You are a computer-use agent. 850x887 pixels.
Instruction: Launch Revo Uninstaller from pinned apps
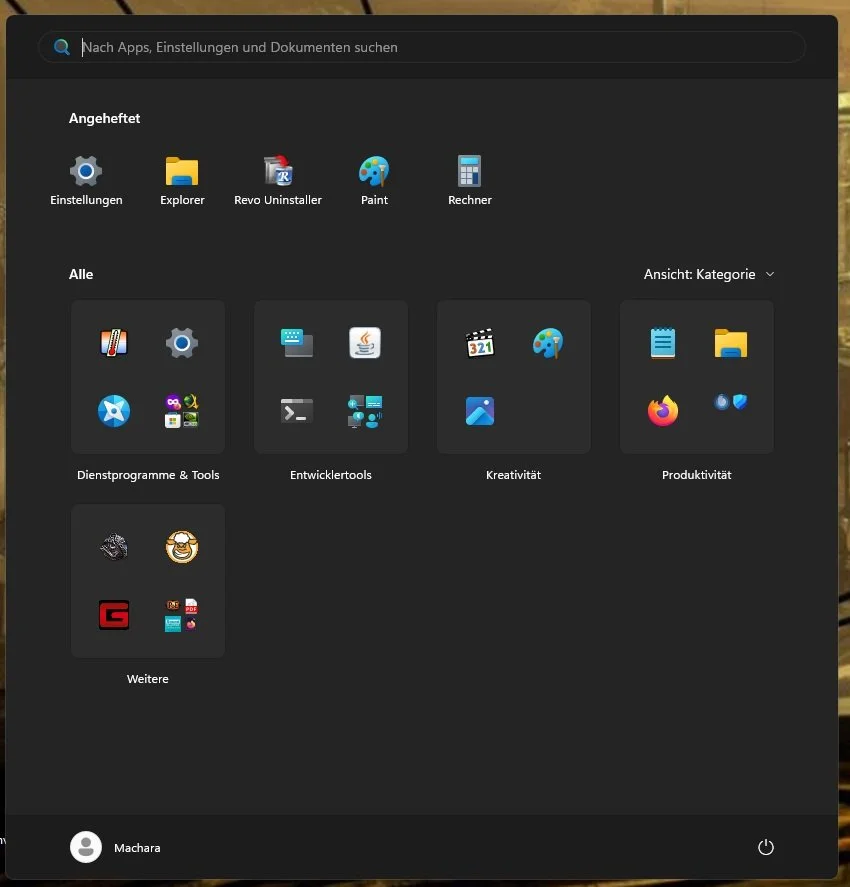[x=278, y=180]
